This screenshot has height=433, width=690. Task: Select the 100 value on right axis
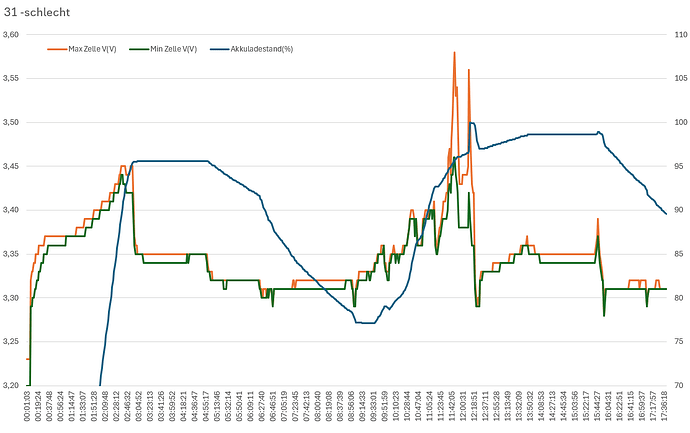click(679, 122)
